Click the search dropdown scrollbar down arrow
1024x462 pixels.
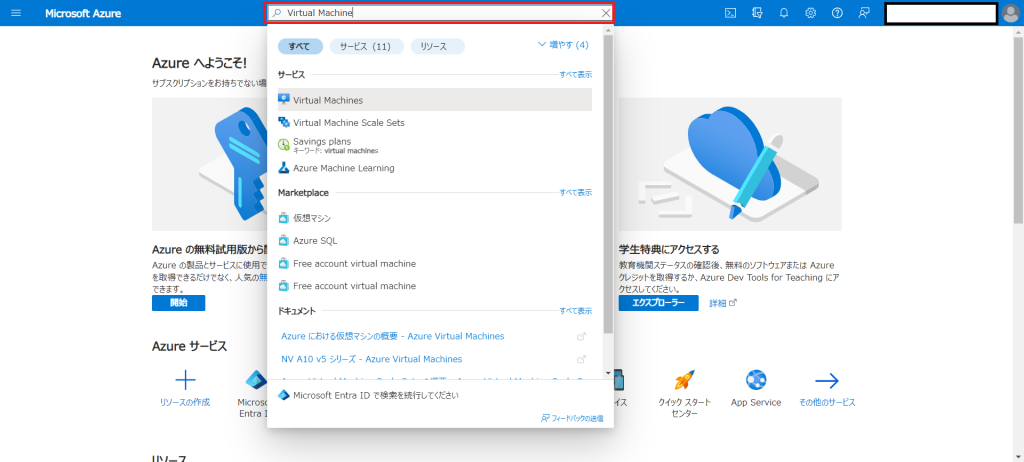(x=608, y=373)
